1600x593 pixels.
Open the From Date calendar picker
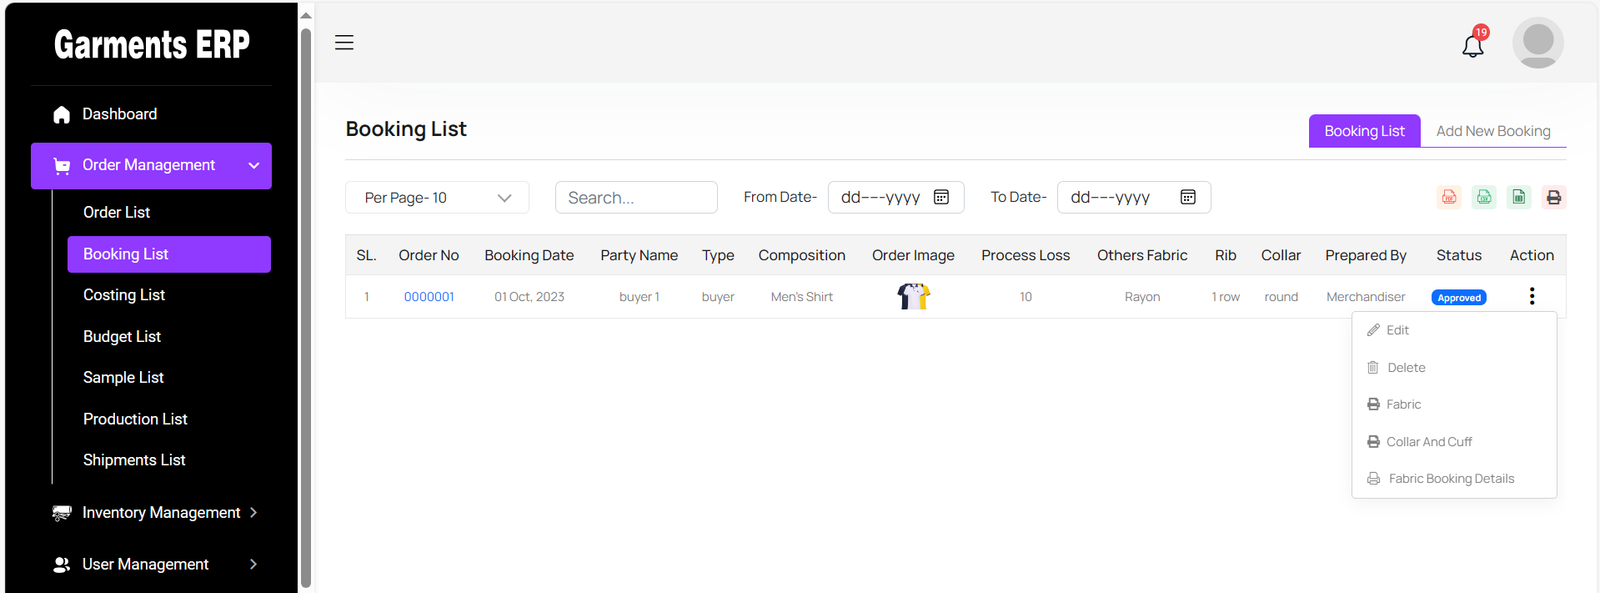pyautogui.click(x=941, y=197)
